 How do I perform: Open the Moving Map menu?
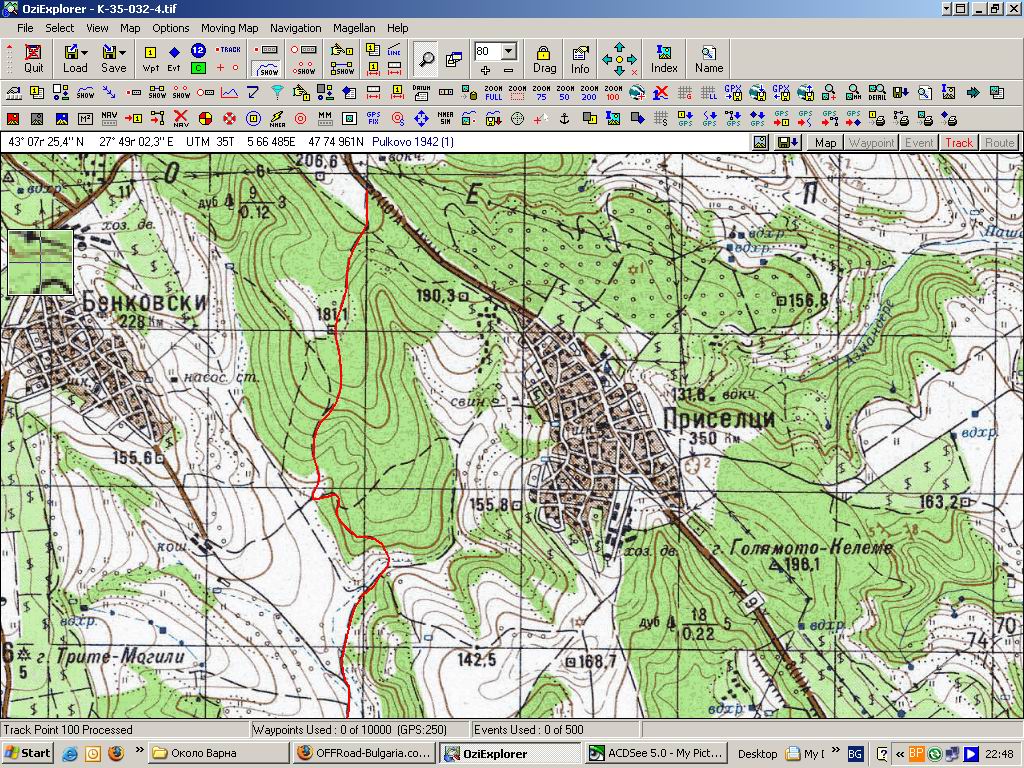click(x=229, y=28)
